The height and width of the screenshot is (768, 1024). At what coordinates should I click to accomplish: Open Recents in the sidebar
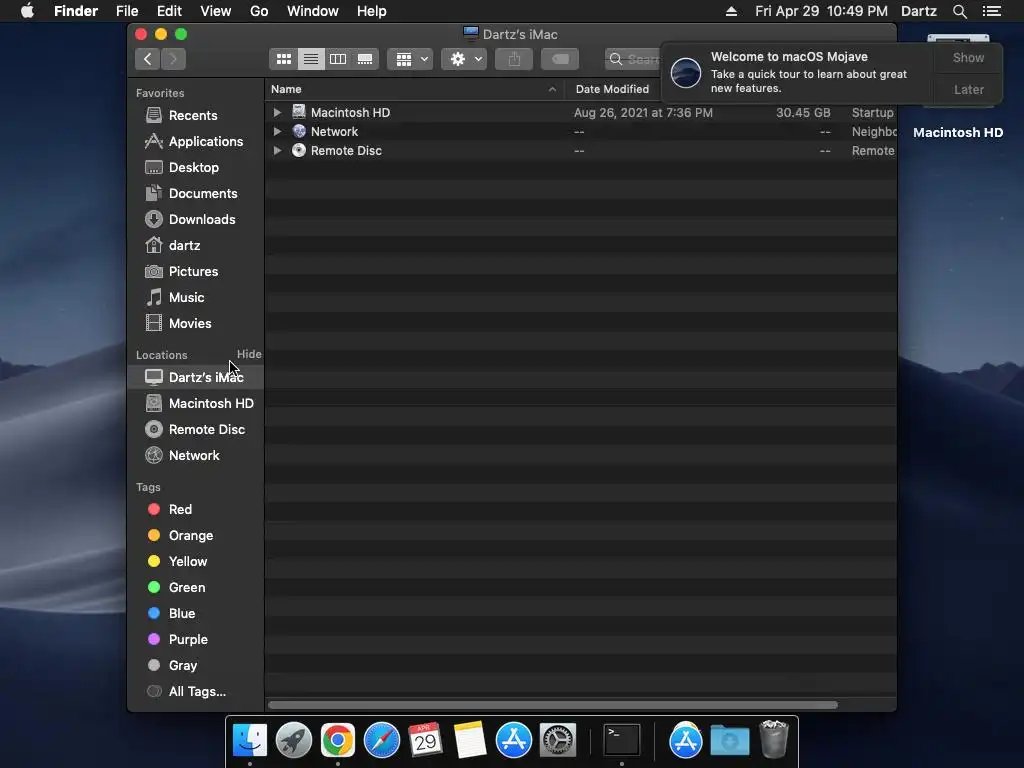(193, 116)
